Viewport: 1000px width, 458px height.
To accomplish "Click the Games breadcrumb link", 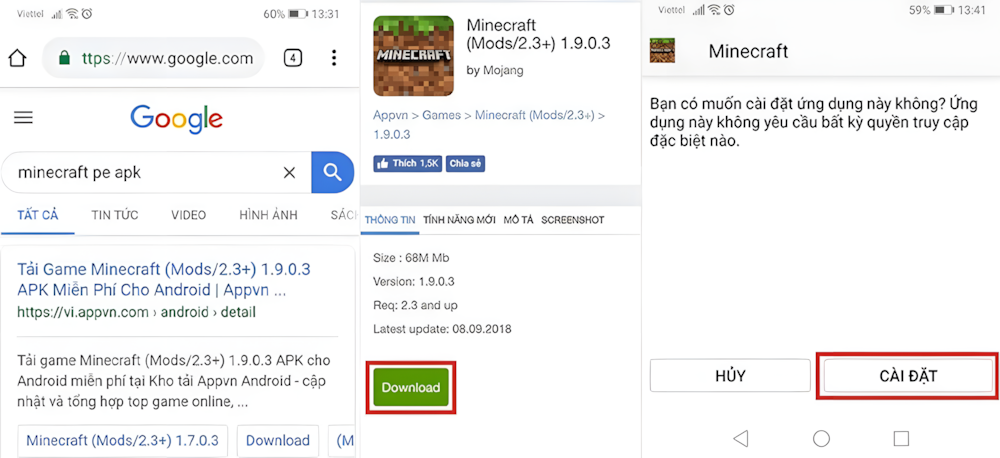I will click(440, 115).
